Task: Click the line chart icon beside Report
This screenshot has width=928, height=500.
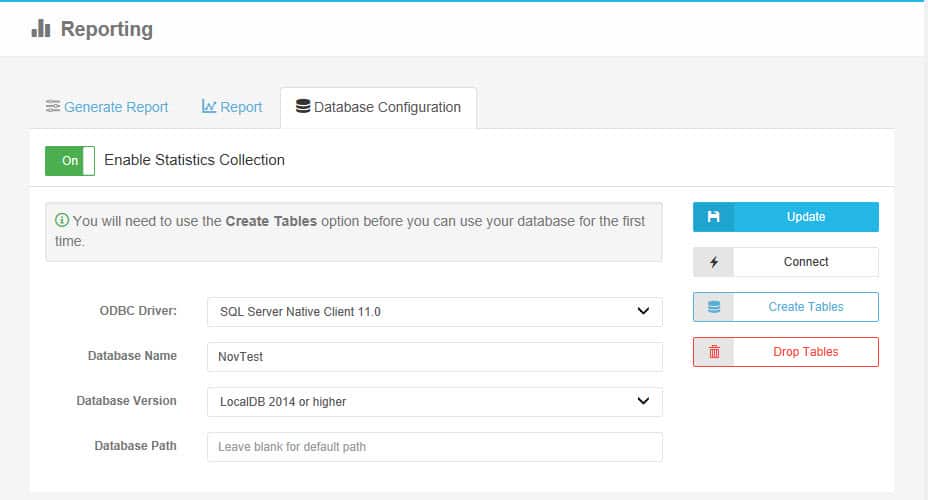Action: point(209,107)
